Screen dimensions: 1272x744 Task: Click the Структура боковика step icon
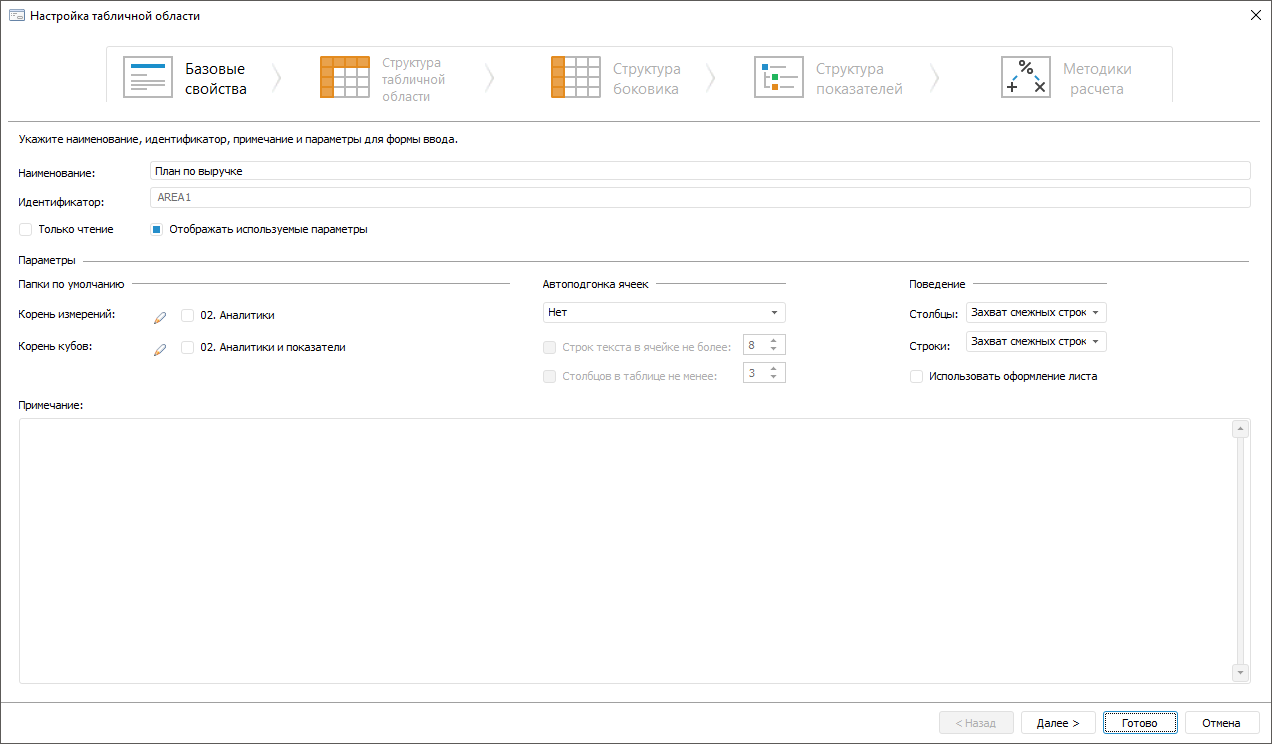576,77
